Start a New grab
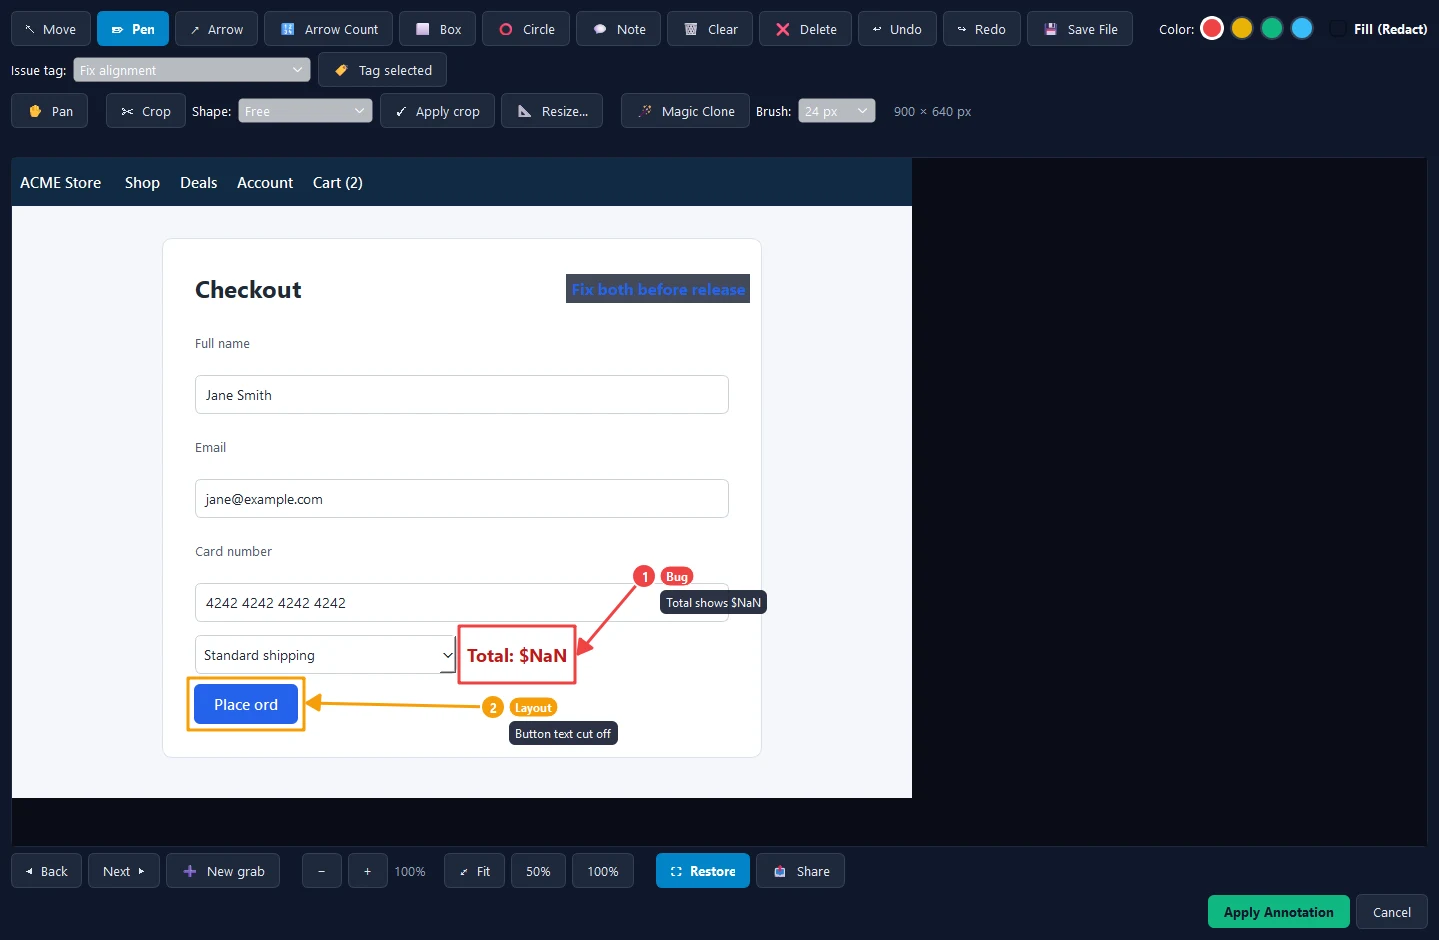Screen dimensions: 1439x940 pyautogui.click(x=223, y=871)
